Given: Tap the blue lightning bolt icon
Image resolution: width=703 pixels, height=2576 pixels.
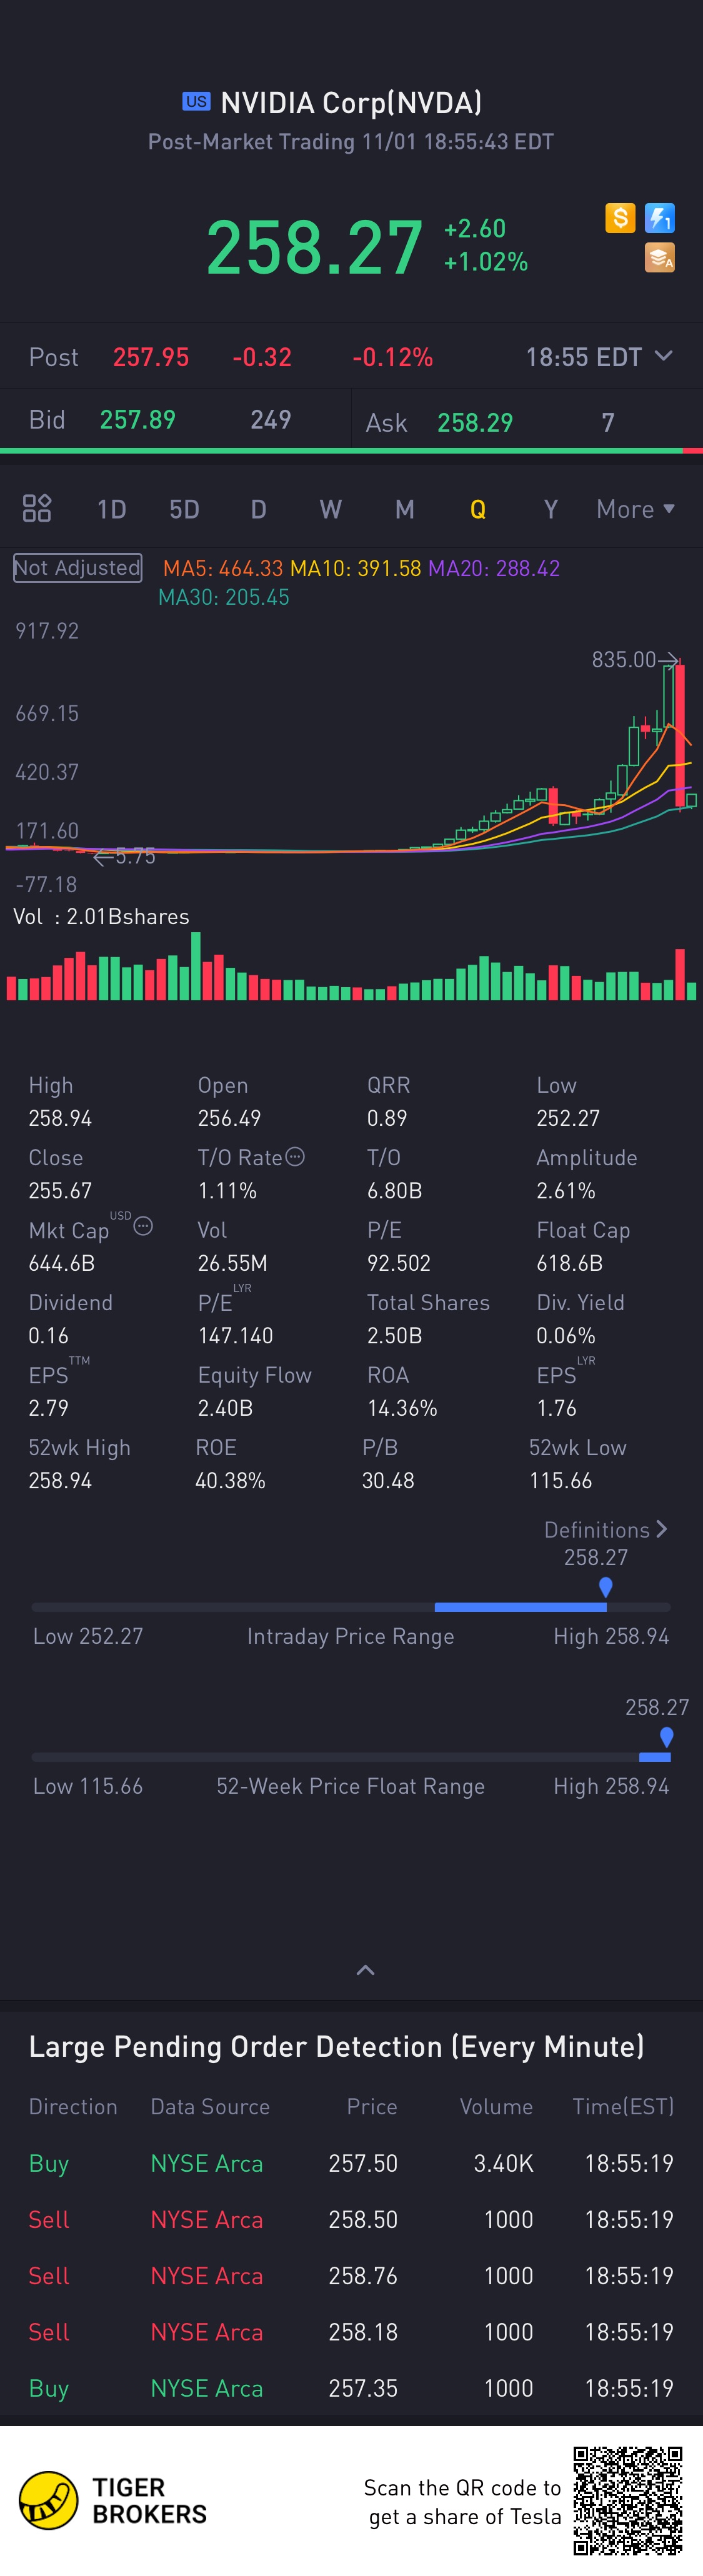Looking at the screenshot, I should (x=660, y=217).
